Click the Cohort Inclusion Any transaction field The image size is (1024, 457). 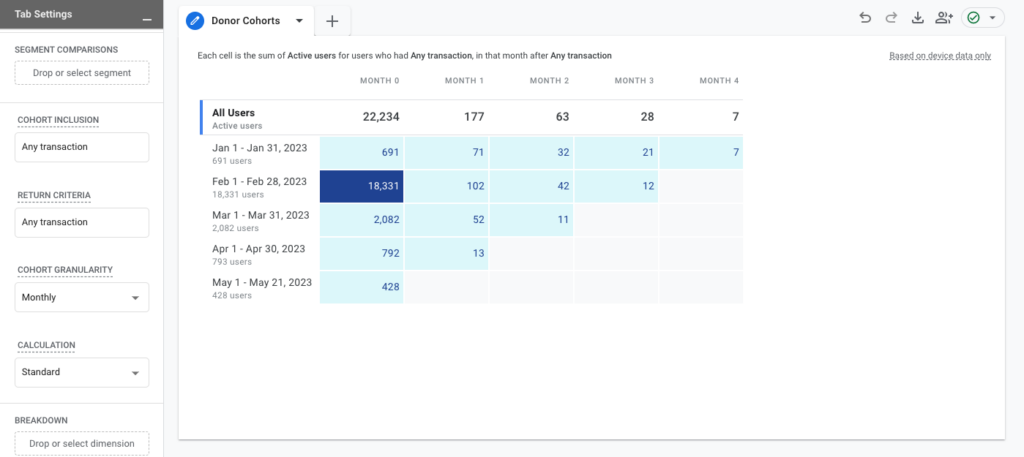point(82,147)
